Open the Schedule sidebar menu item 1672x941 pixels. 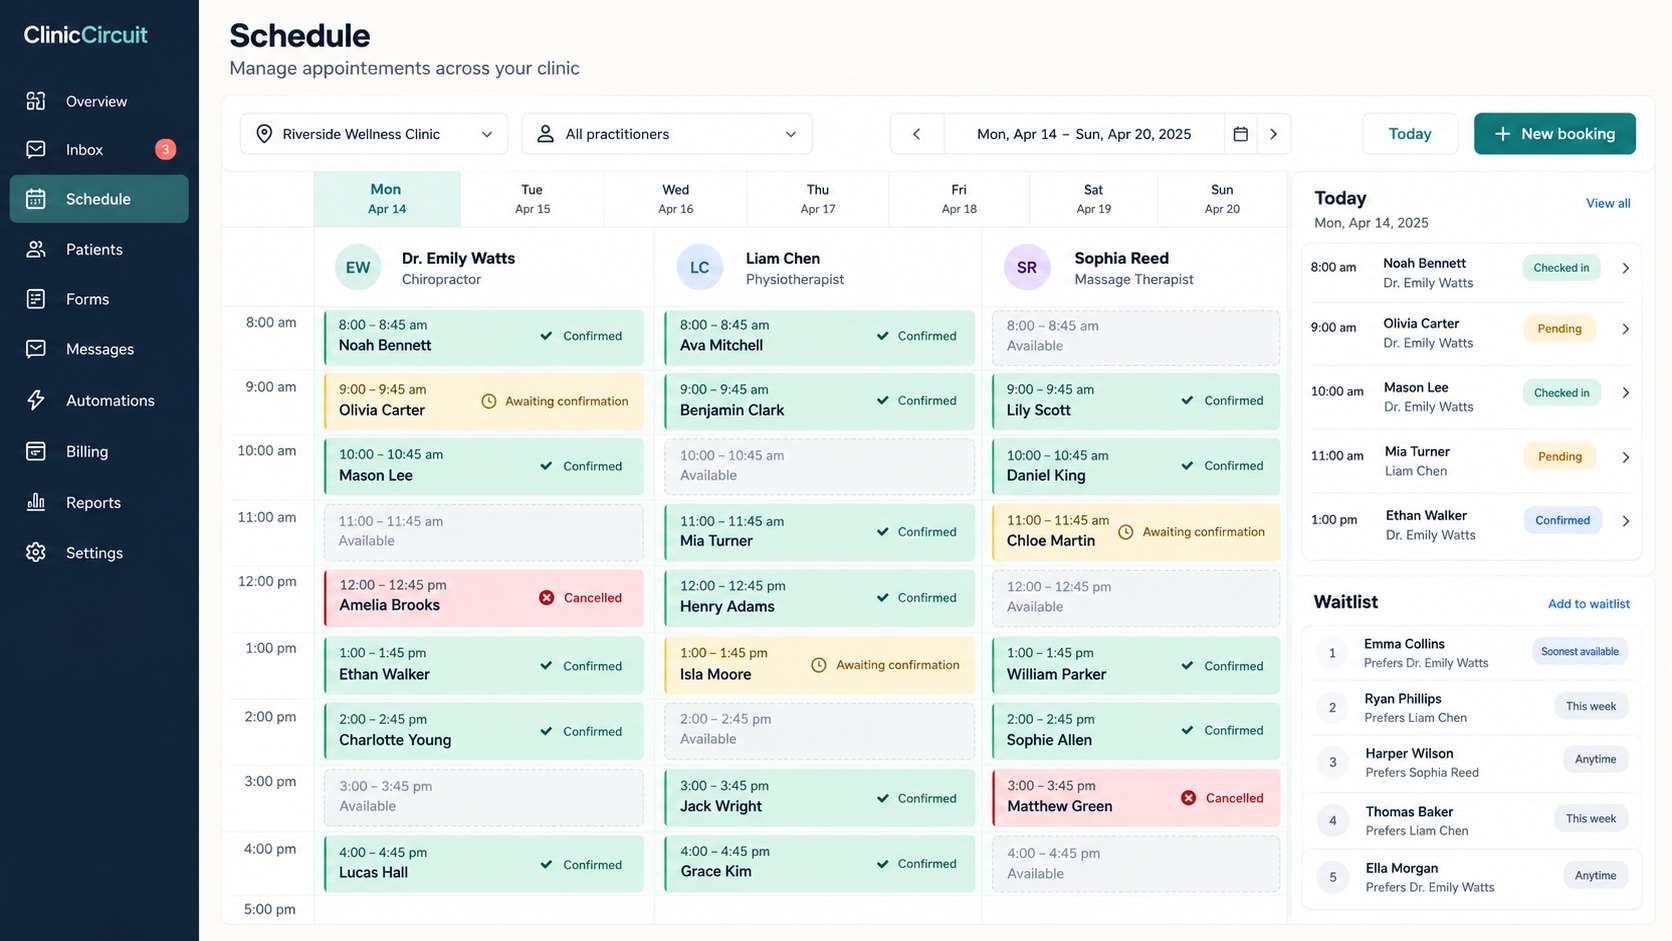(x=99, y=199)
